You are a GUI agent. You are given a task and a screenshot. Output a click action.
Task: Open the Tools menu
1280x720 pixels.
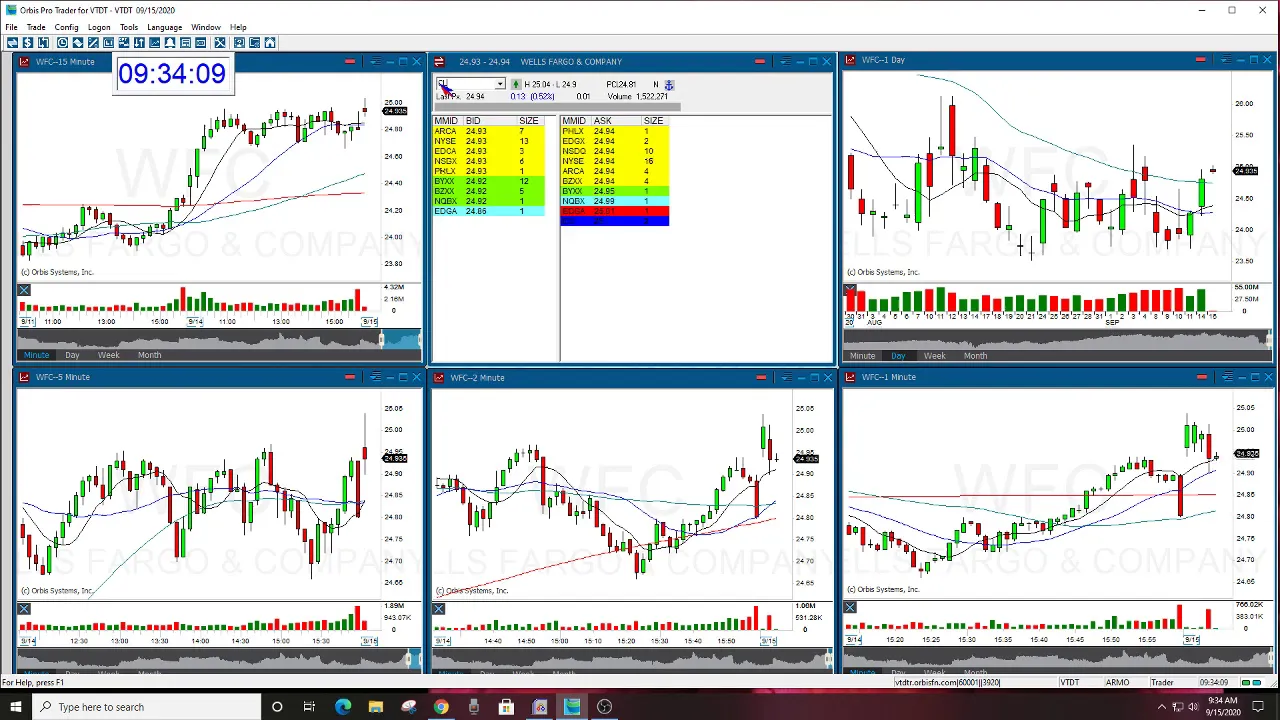129,27
